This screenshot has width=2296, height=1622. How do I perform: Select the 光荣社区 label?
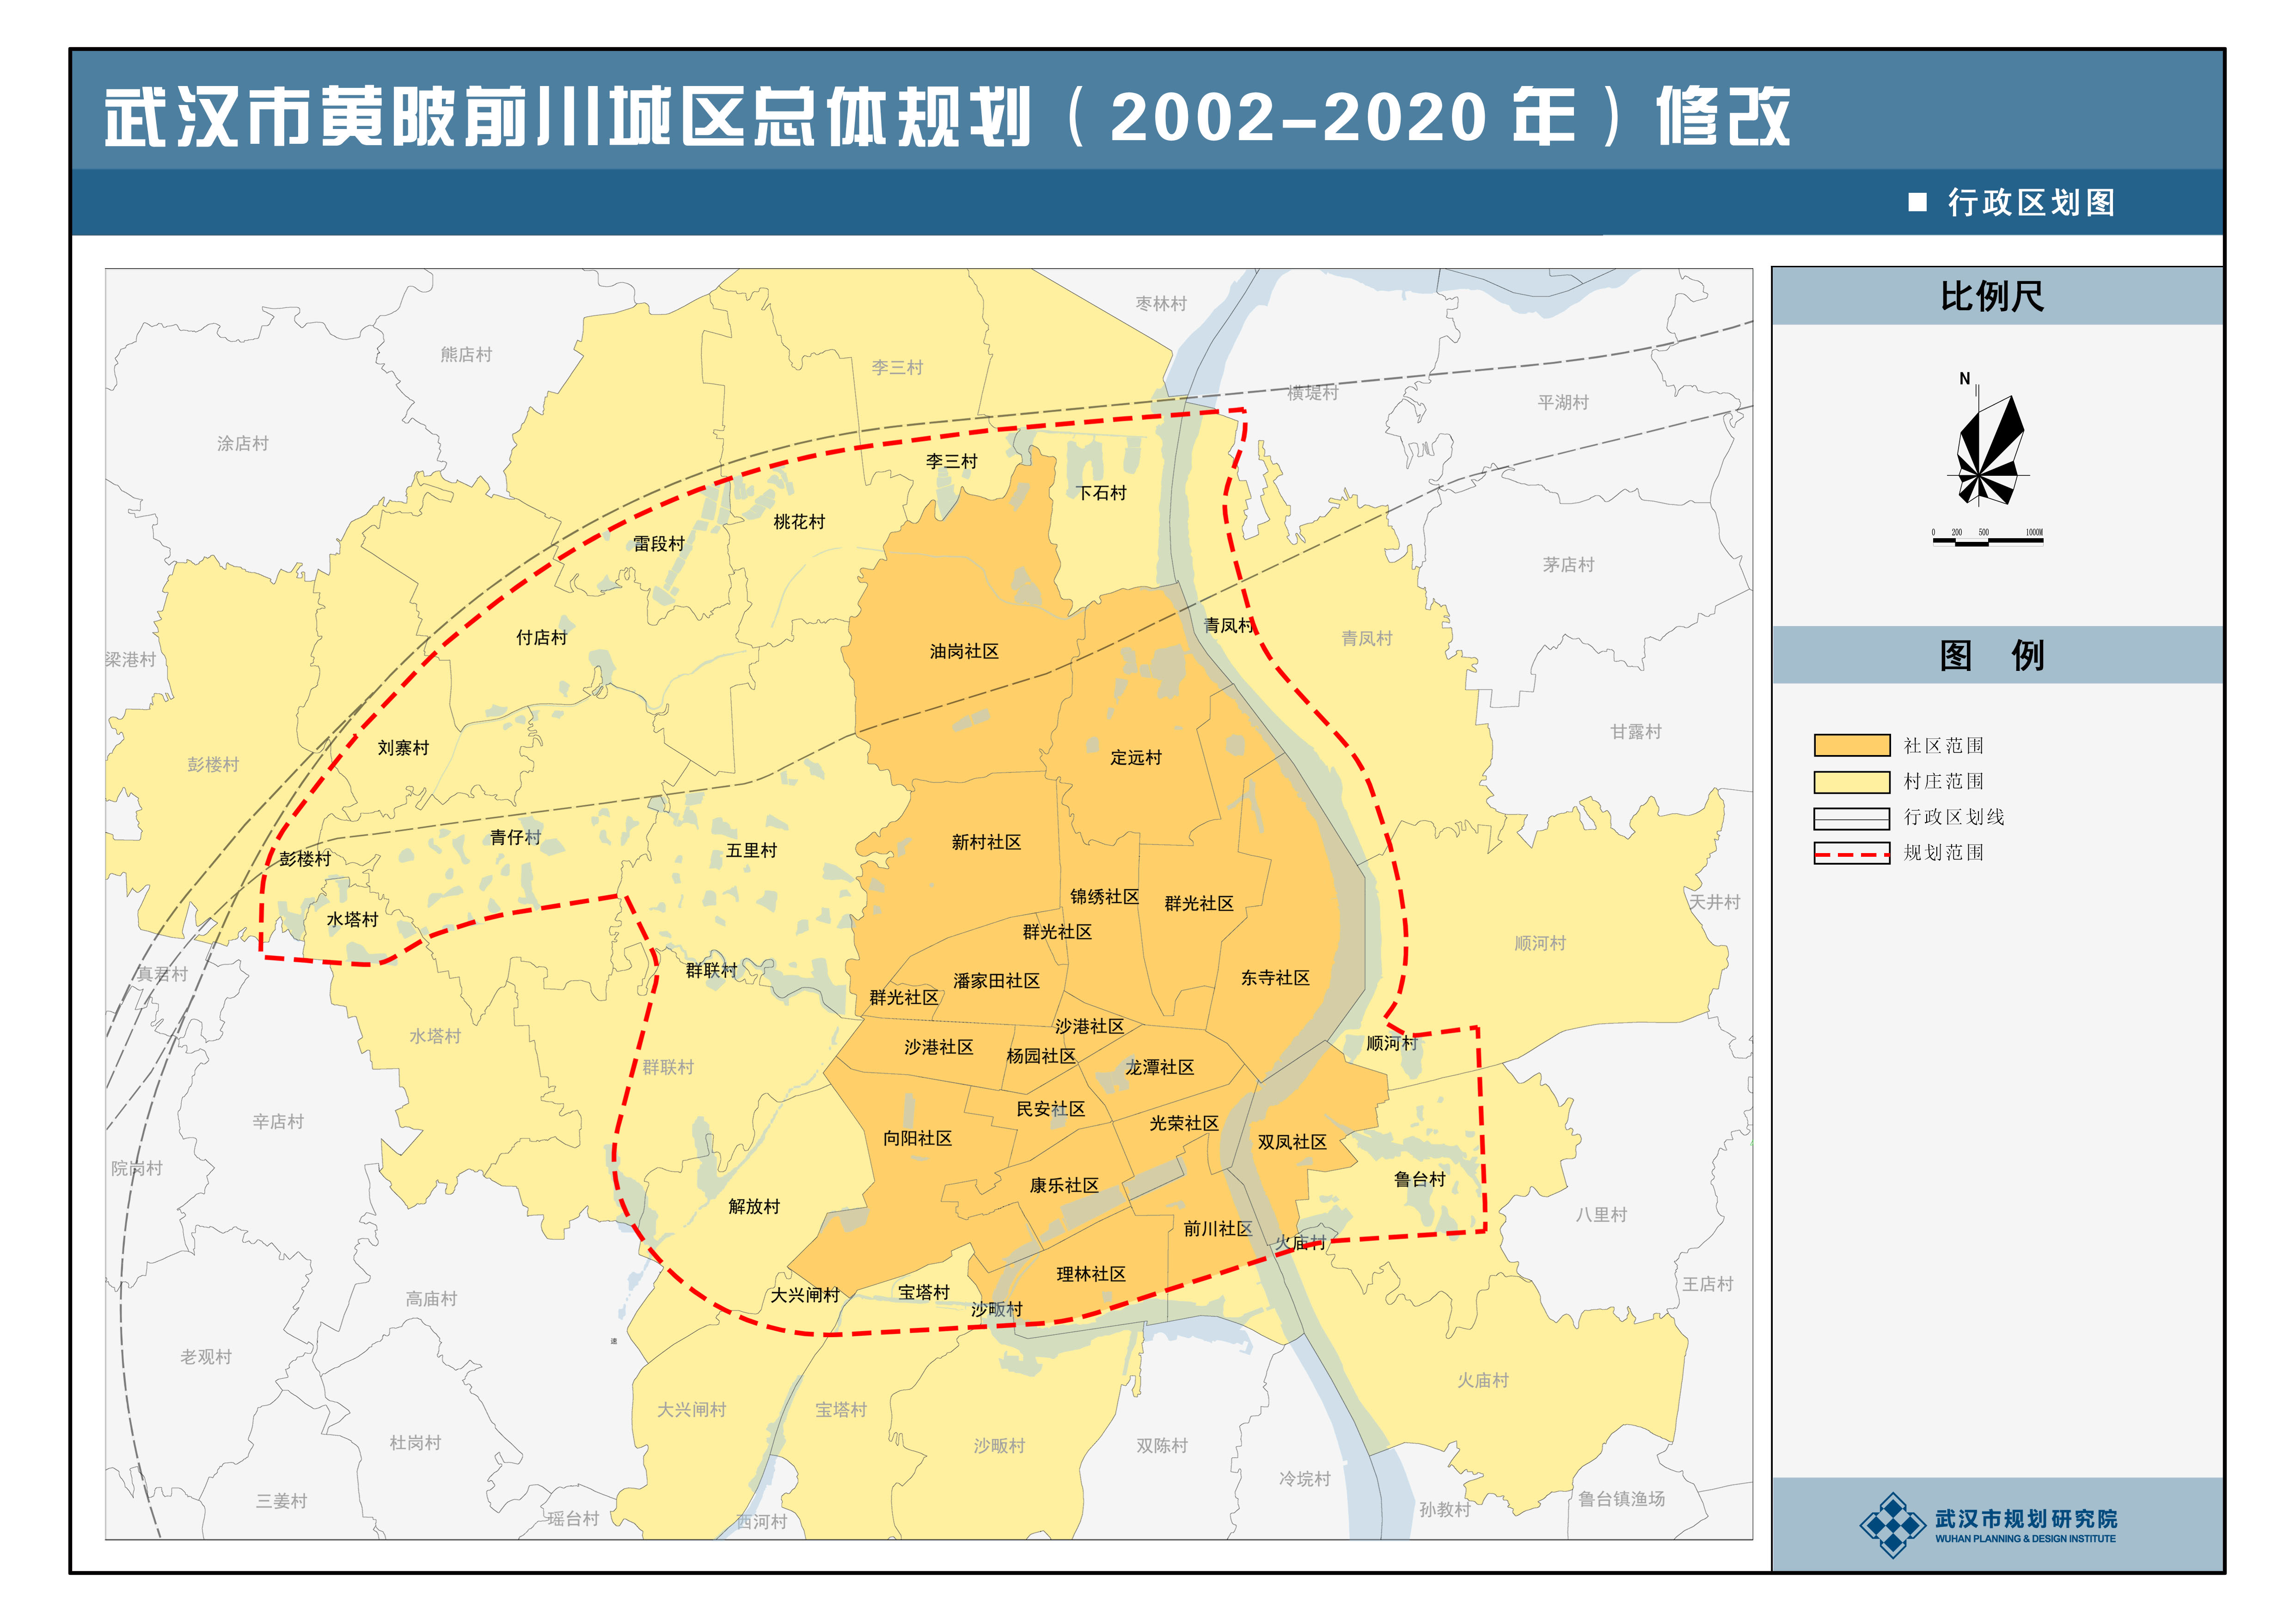1184,1123
